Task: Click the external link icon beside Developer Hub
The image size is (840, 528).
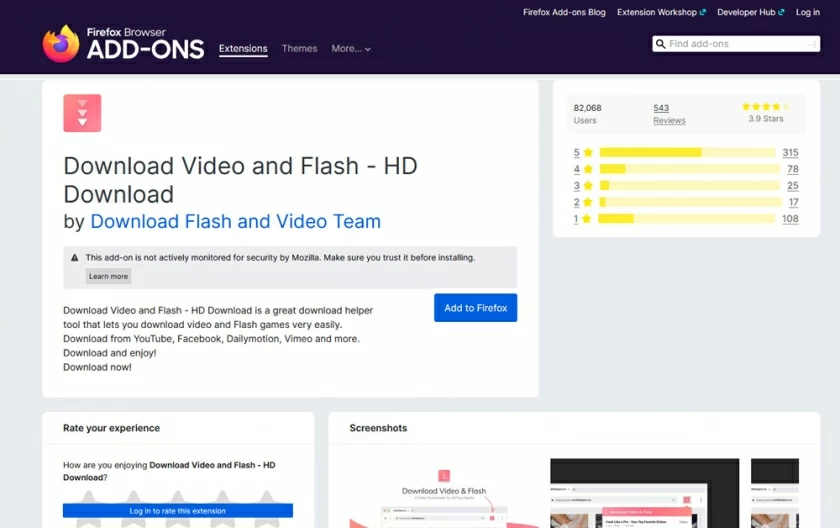Action: coord(781,12)
